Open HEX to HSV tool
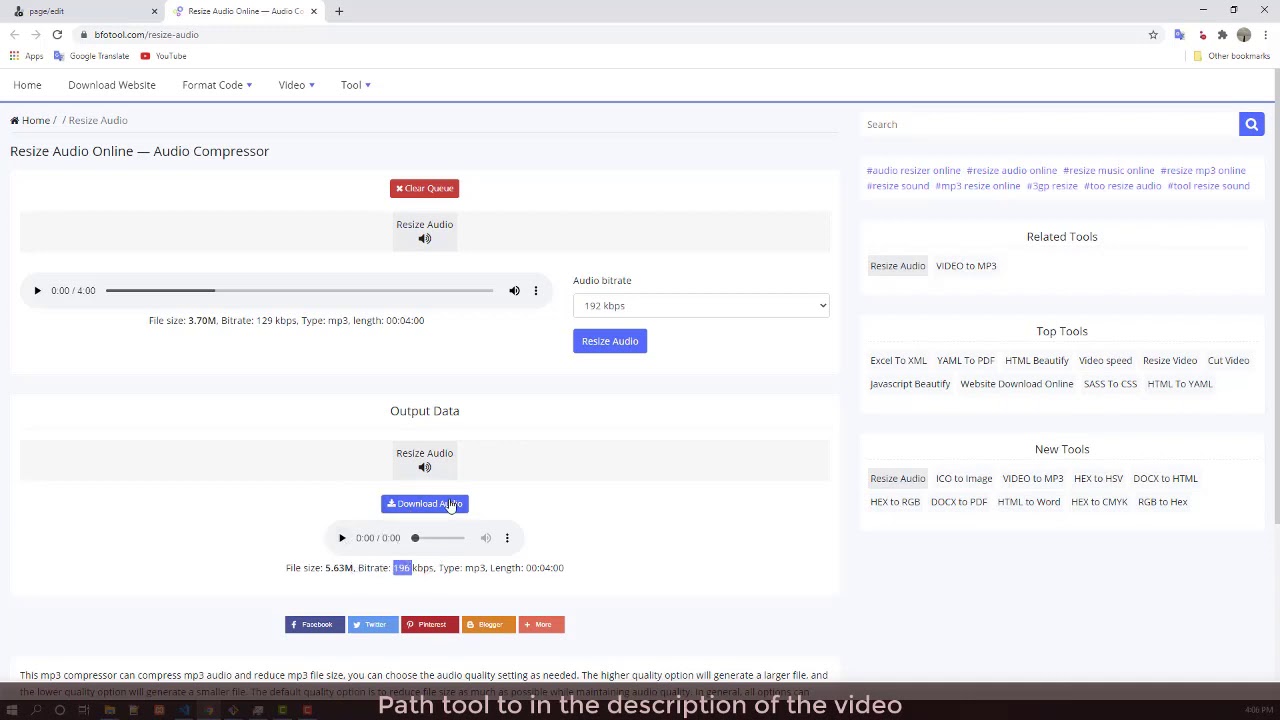 (1098, 479)
